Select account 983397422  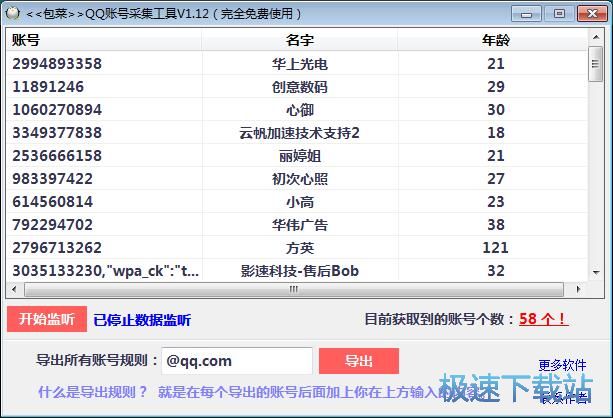52,179
